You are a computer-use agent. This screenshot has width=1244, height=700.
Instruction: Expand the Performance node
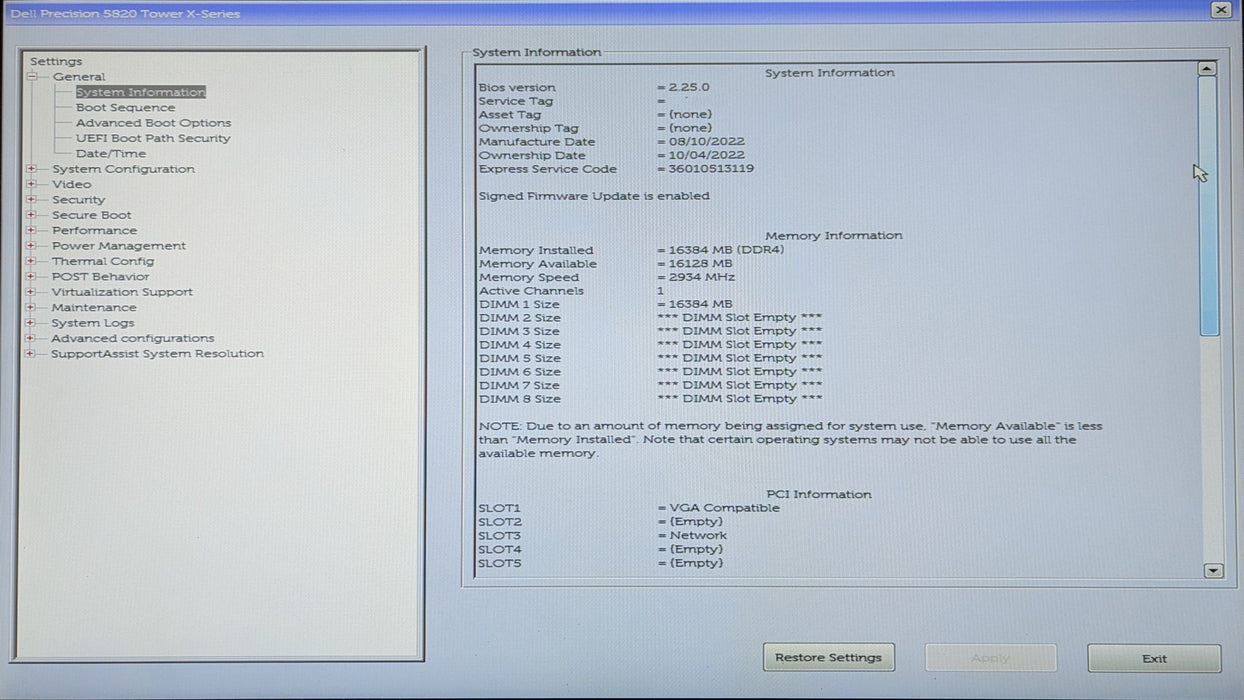point(31,230)
